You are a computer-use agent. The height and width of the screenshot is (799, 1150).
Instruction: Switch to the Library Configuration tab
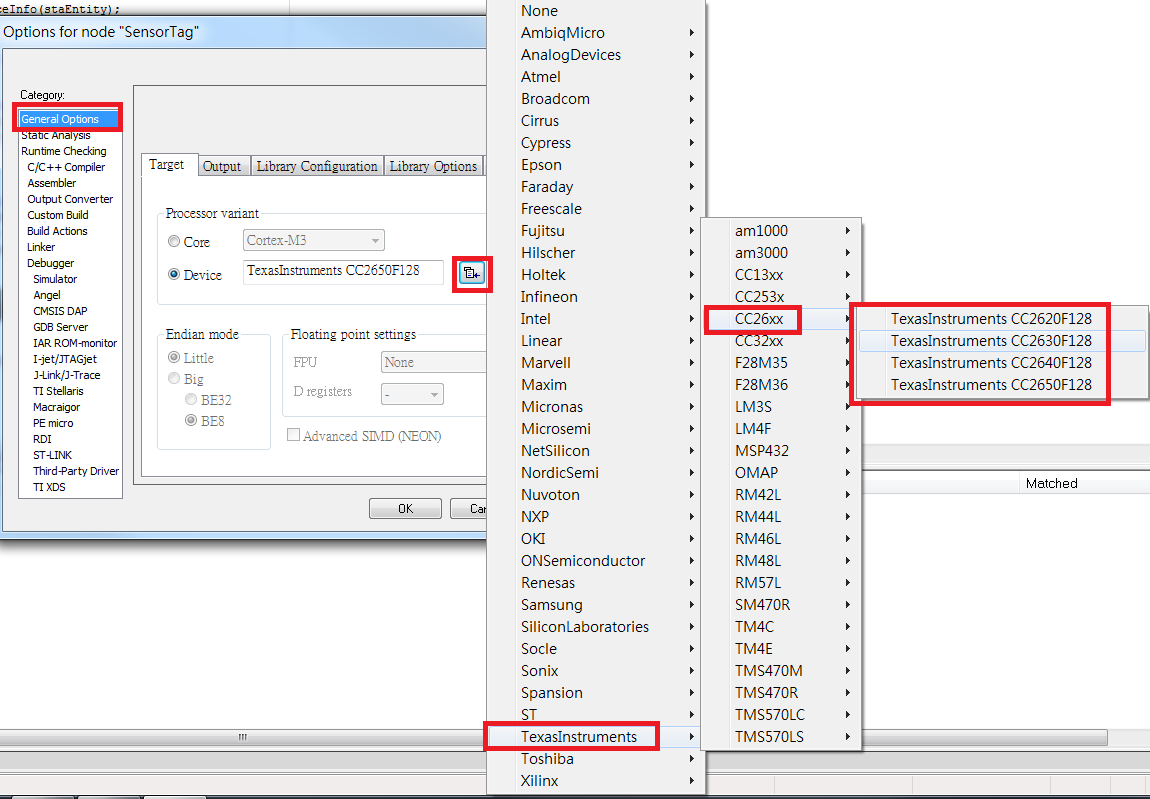[x=317, y=167]
